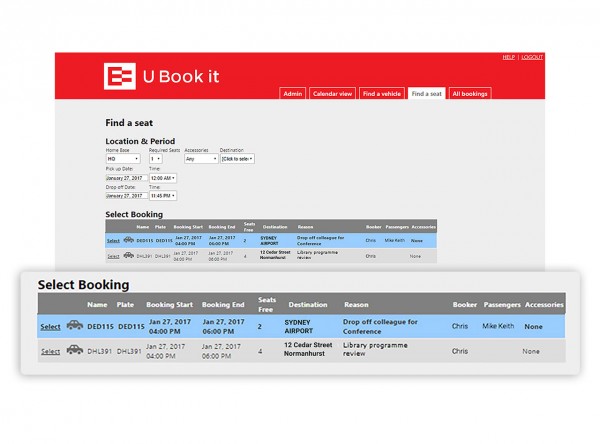Viewport: 600px width, 444px height.
Task: Expand the Destination selector
Action: click(237, 158)
